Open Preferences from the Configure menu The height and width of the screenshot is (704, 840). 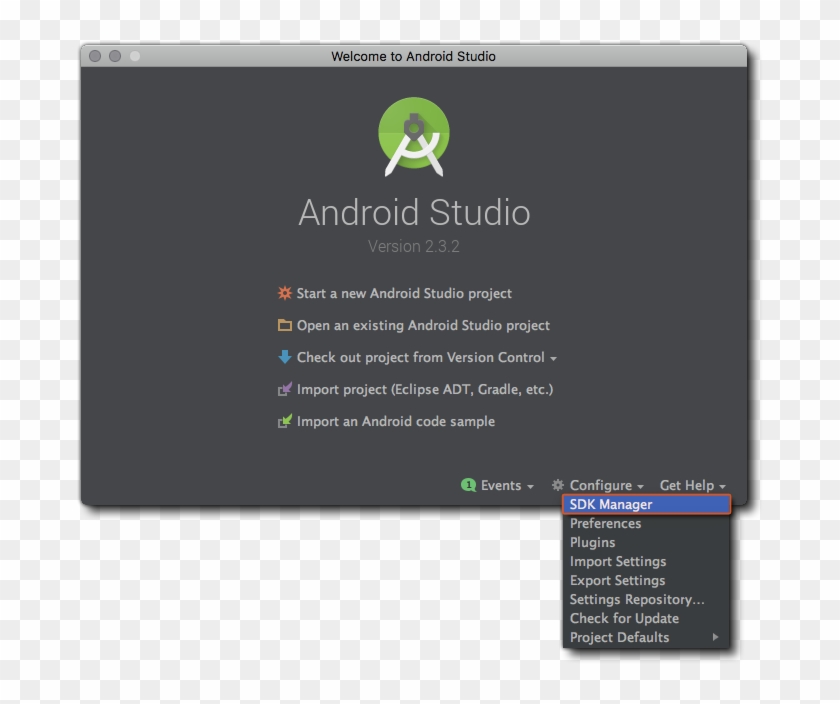(x=605, y=523)
